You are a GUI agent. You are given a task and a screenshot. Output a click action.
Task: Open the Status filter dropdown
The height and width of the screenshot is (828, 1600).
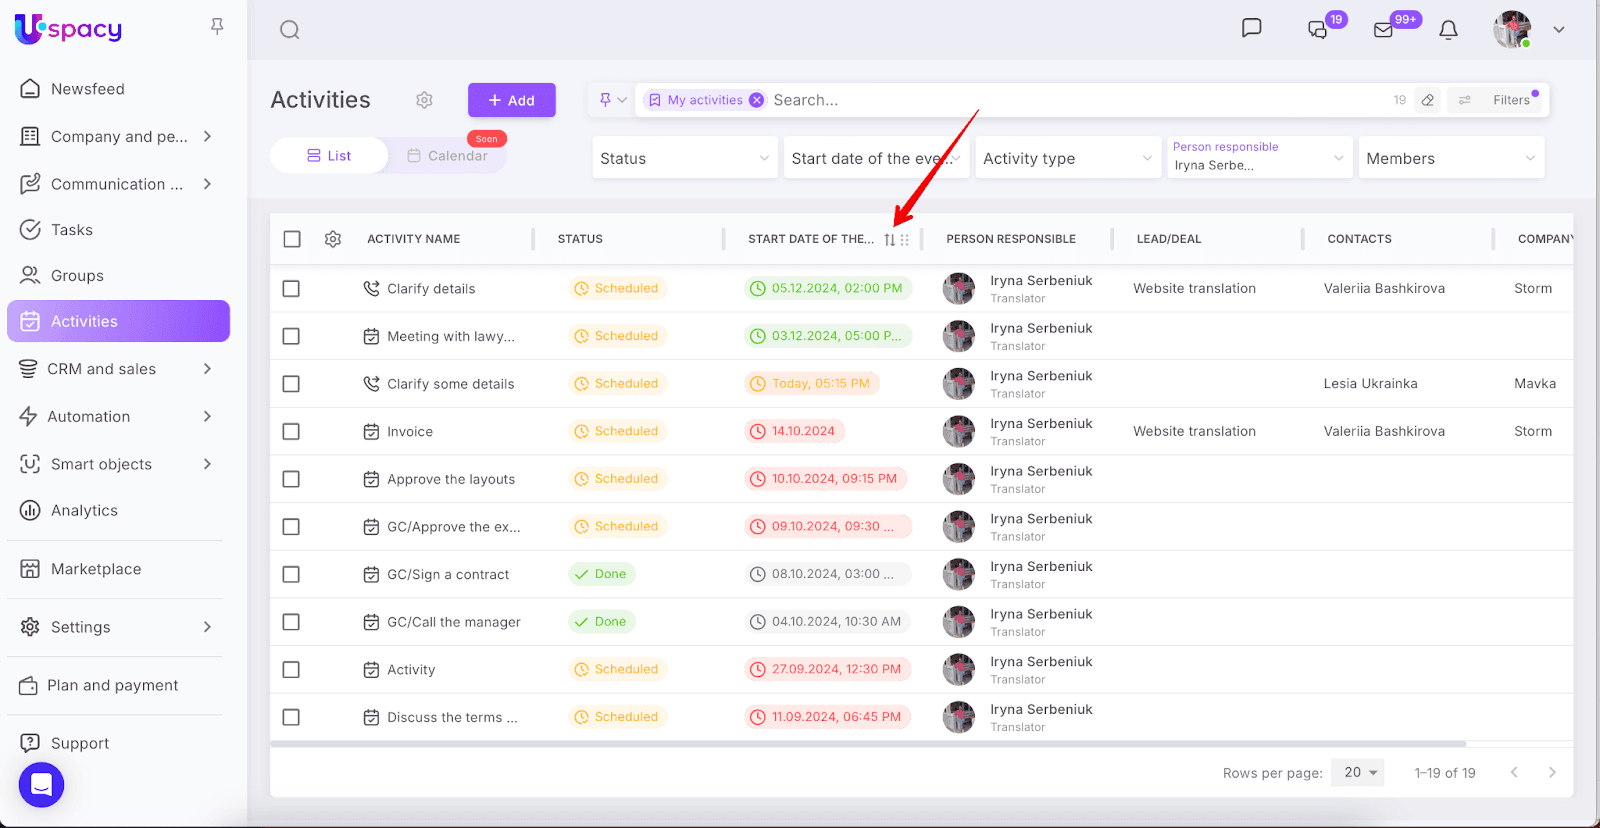tap(684, 158)
